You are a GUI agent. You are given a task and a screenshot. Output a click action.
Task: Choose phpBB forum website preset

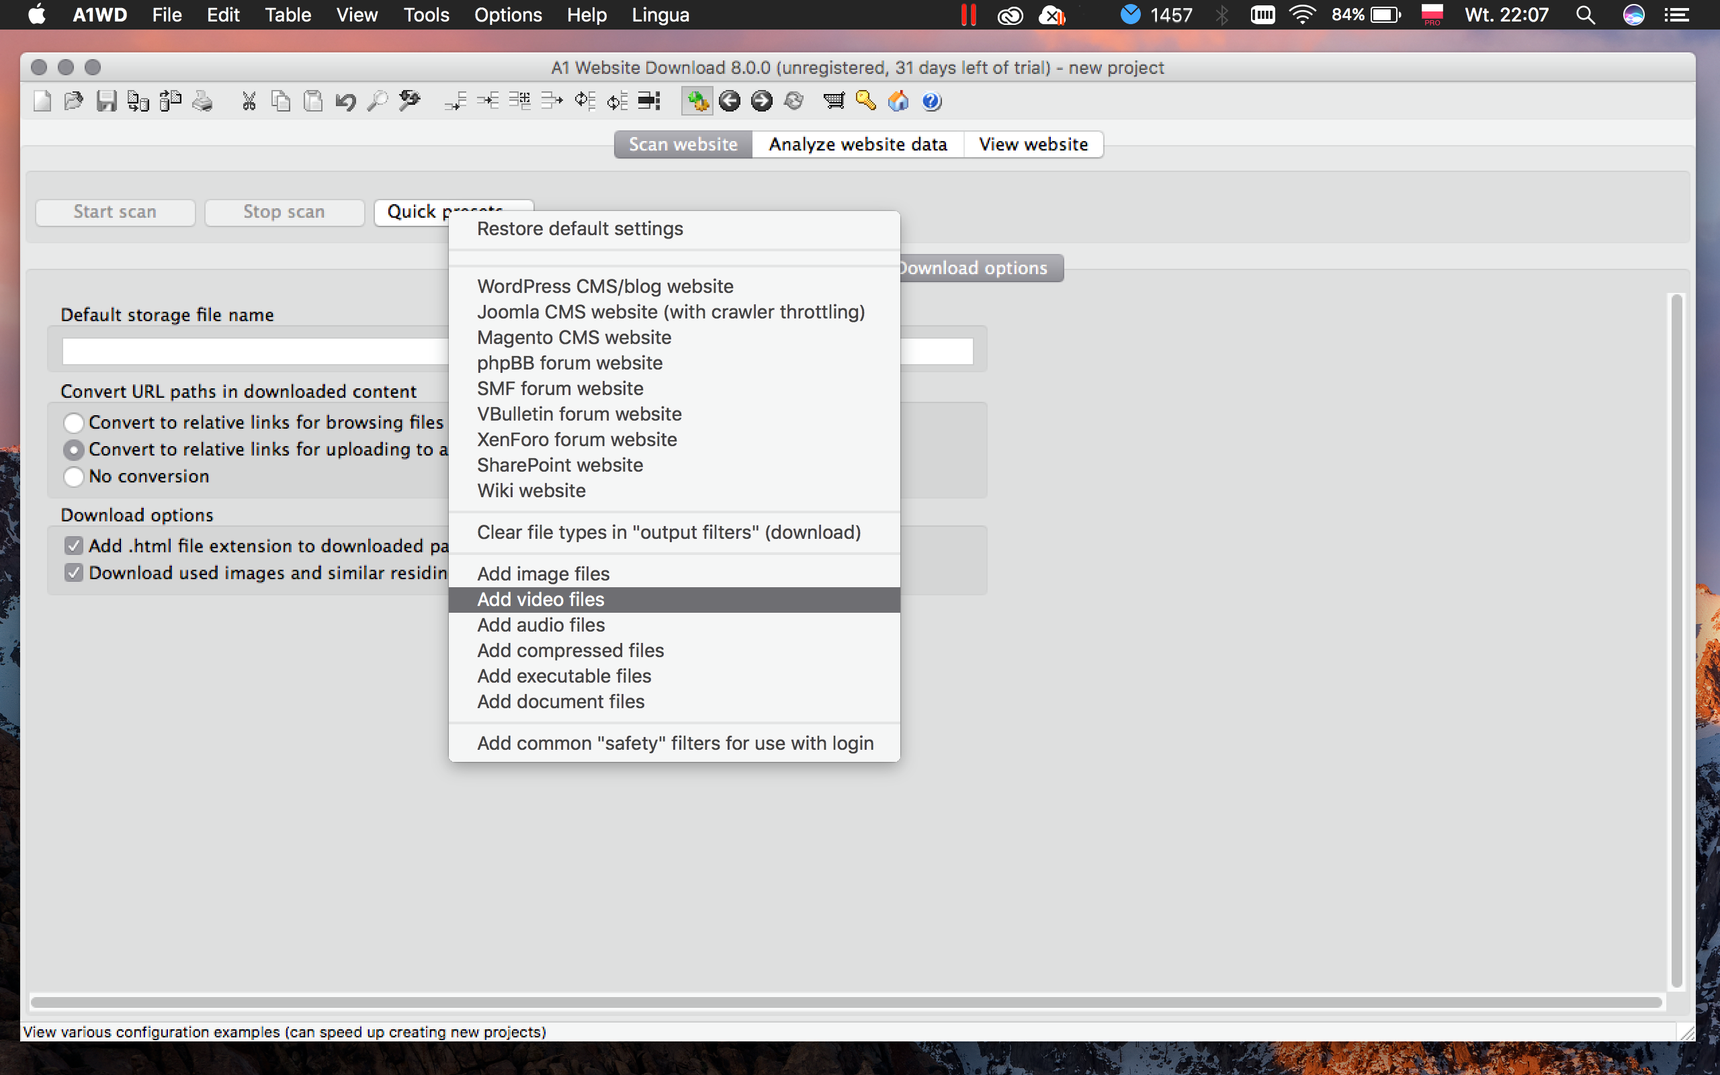click(x=674, y=363)
